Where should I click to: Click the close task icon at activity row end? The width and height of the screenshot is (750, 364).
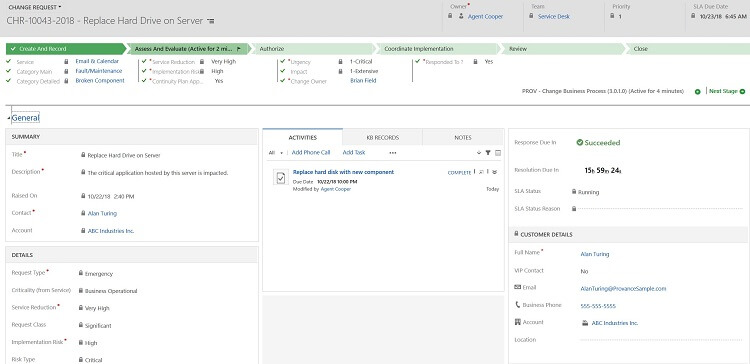(495, 172)
